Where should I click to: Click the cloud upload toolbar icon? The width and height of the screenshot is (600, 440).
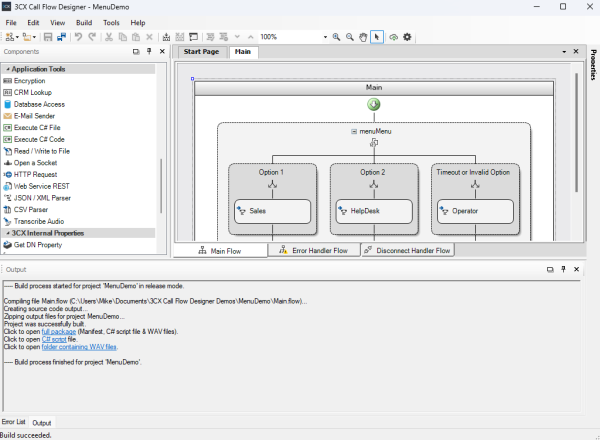point(393,37)
